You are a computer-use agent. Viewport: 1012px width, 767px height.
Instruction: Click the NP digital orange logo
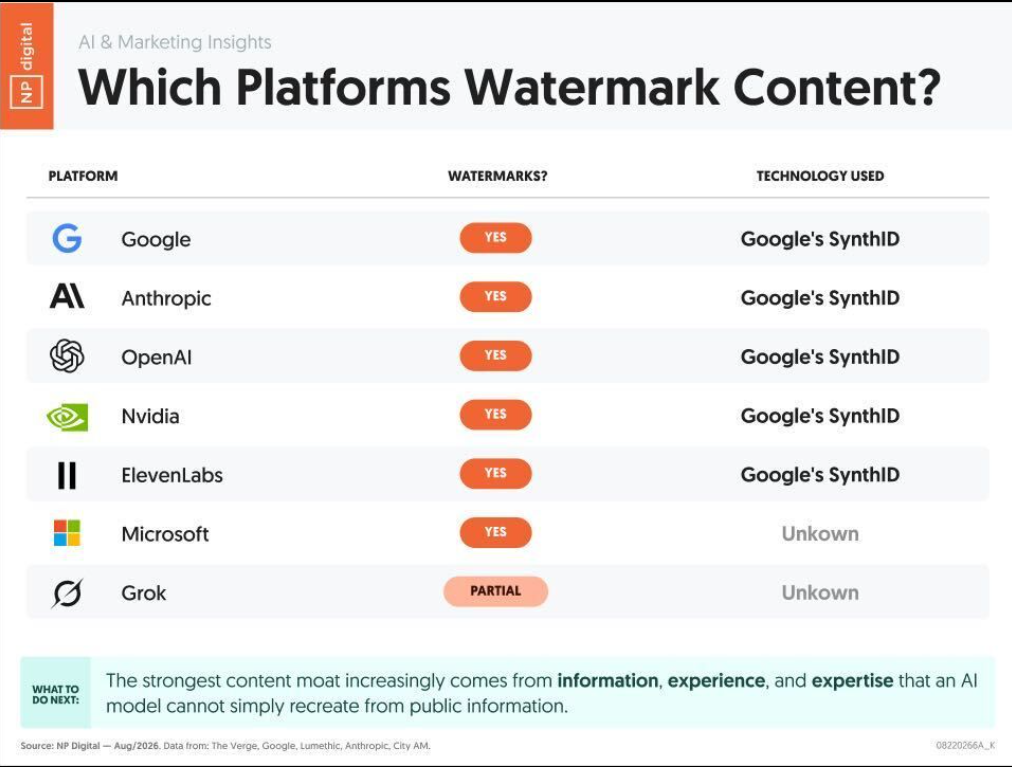[26, 65]
